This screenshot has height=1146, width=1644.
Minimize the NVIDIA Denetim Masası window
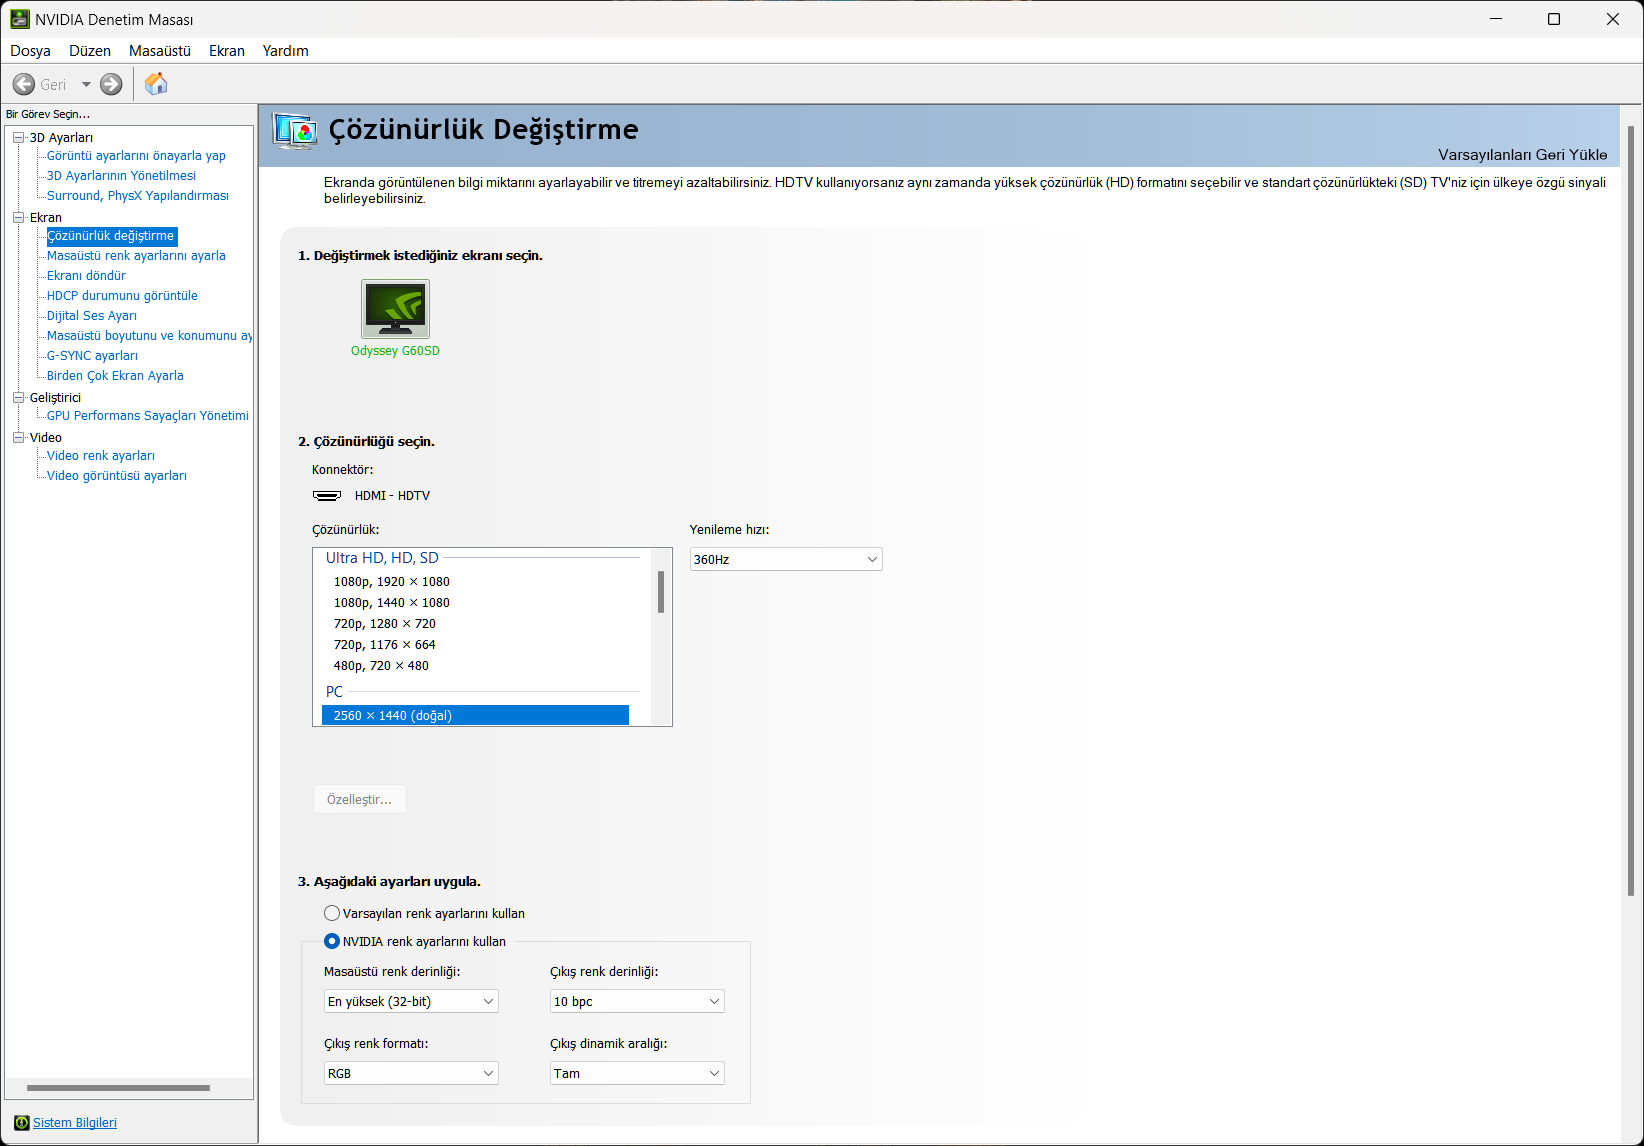point(1496,19)
